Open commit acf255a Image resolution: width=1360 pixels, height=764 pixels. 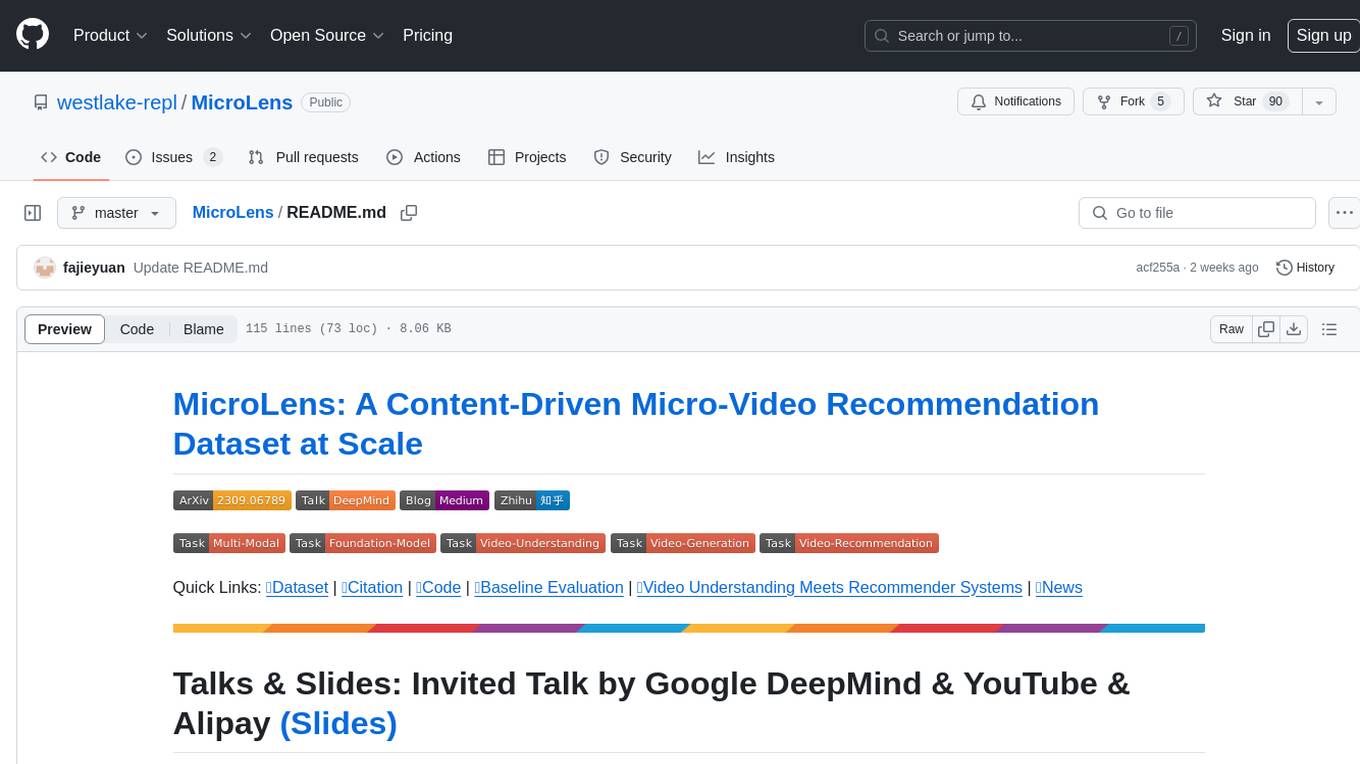[x=1158, y=268]
